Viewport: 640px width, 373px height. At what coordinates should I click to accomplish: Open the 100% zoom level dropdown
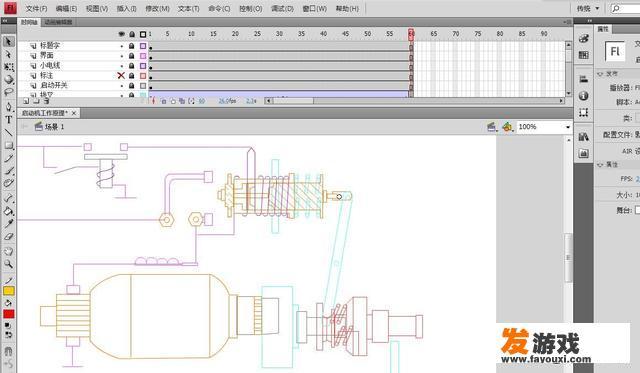pyautogui.click(x=544, y=127)
